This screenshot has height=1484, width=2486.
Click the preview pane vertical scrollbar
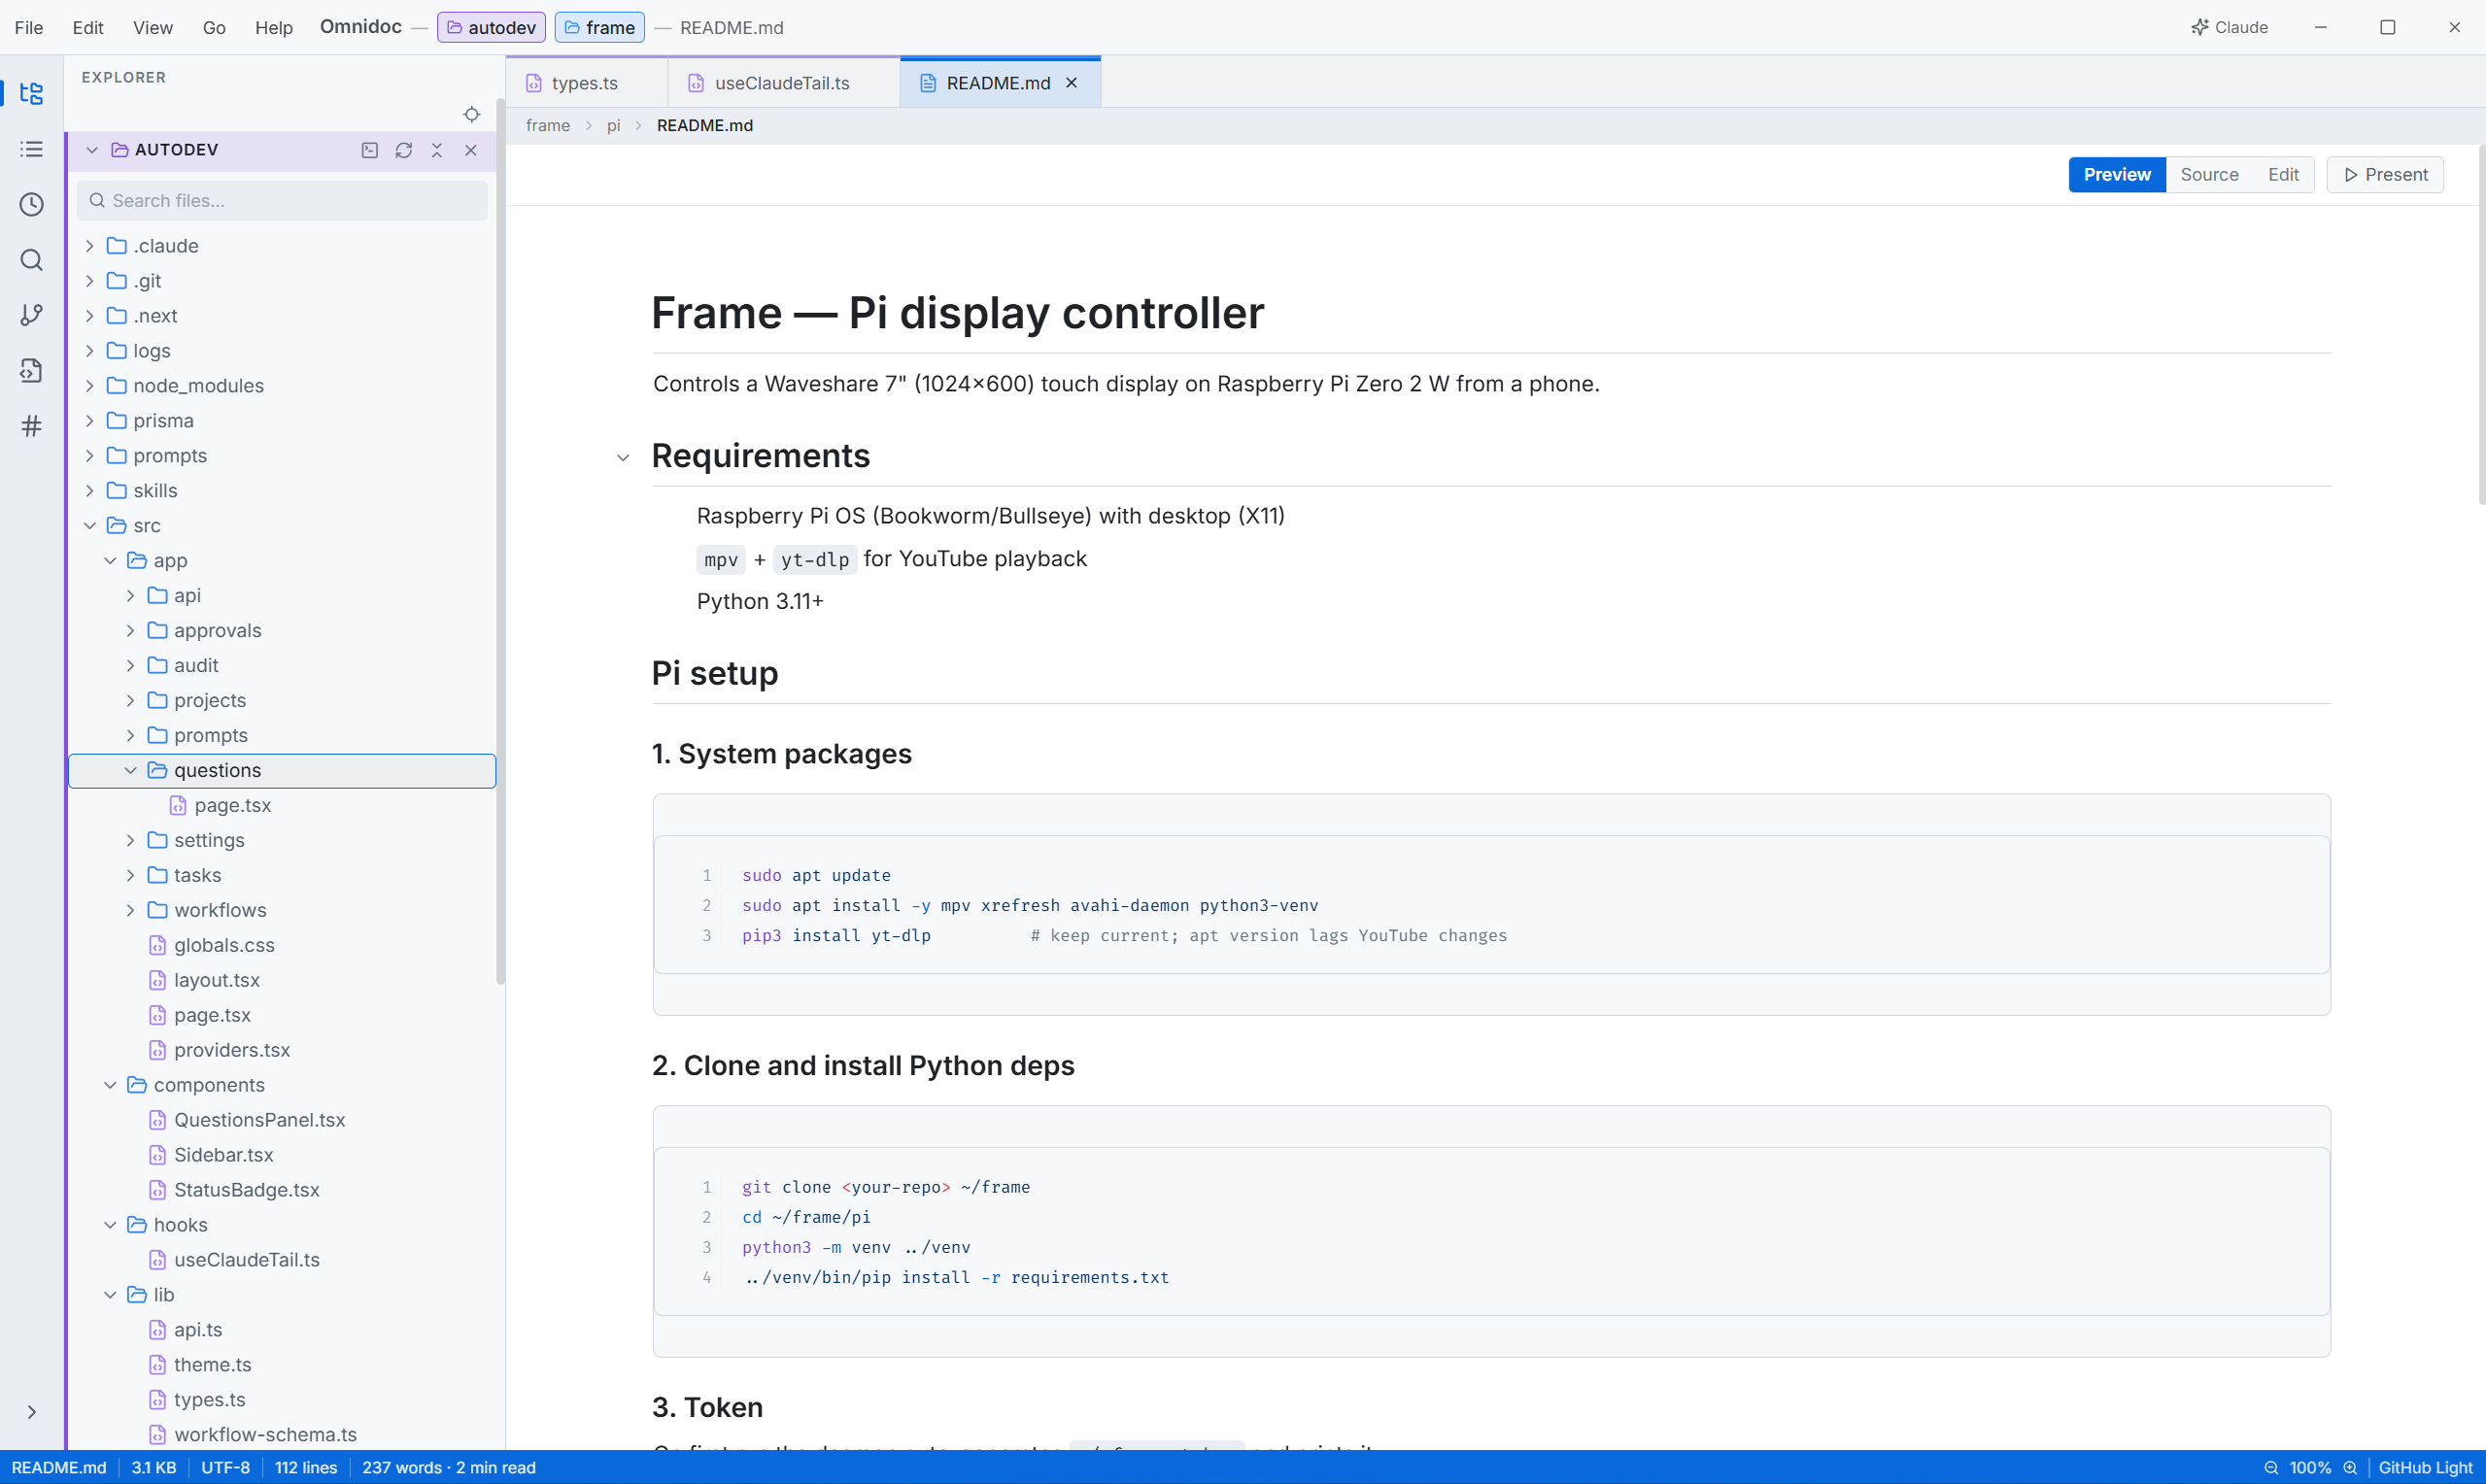coord(2481,325)
